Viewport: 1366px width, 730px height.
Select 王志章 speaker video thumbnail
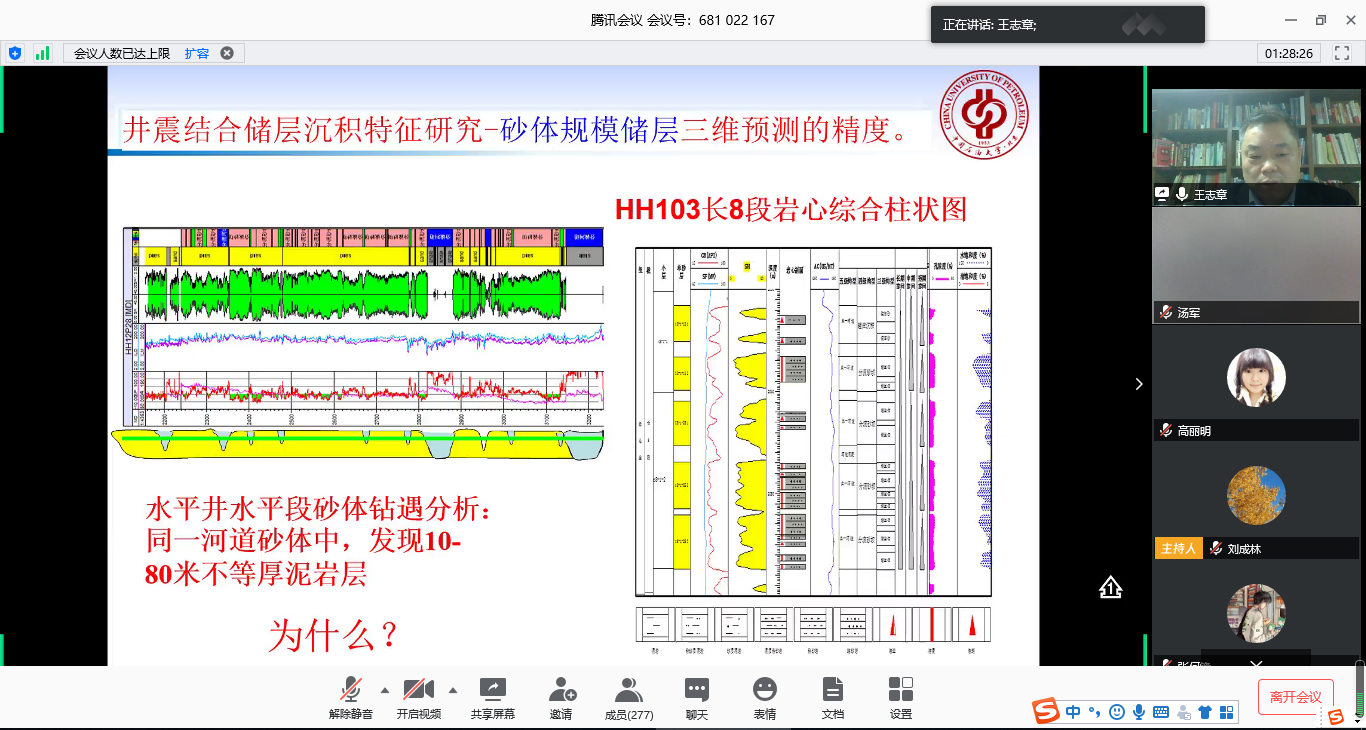click(x=1255, y=147)
